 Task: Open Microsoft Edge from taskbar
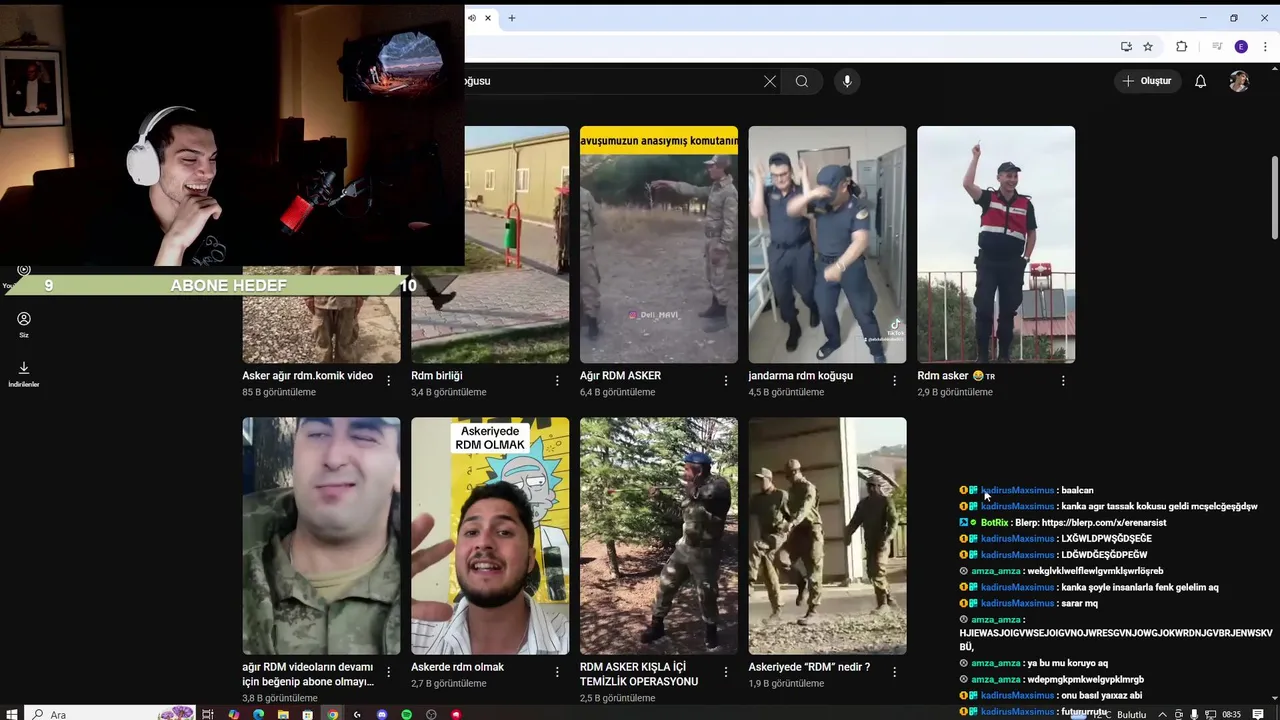[258, 714]
